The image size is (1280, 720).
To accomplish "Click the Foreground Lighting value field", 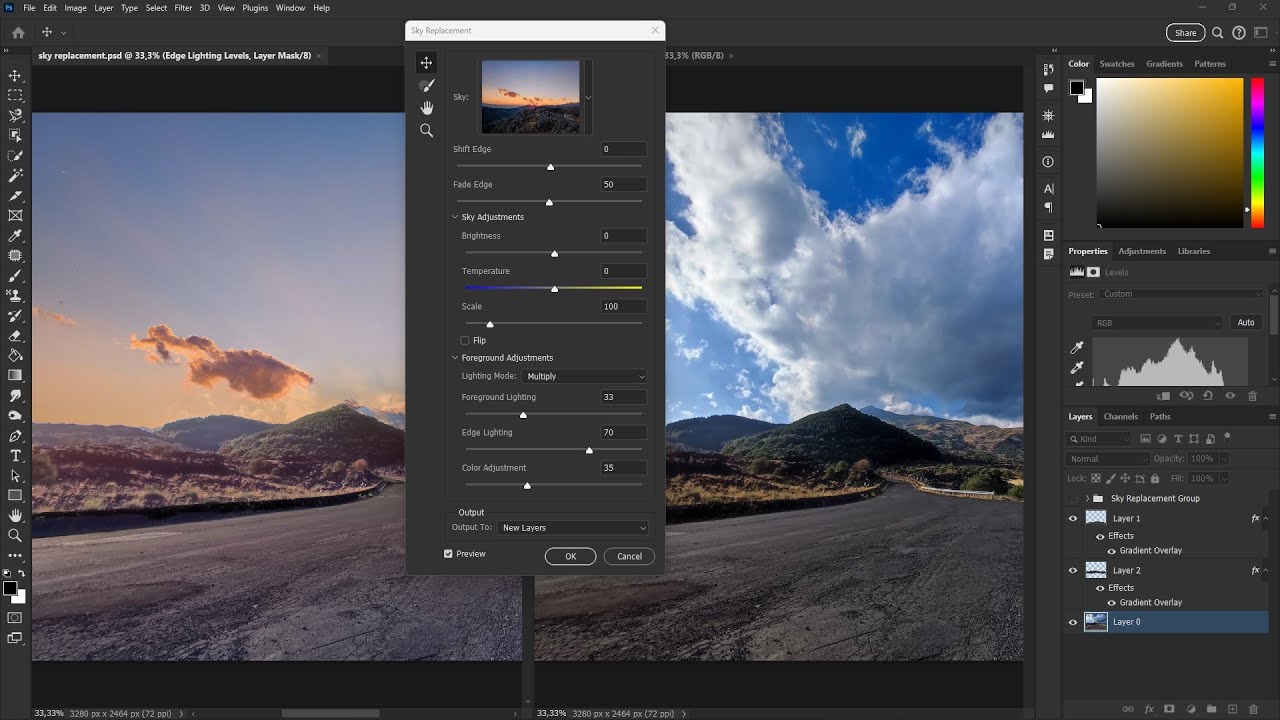I will [623, 397].
